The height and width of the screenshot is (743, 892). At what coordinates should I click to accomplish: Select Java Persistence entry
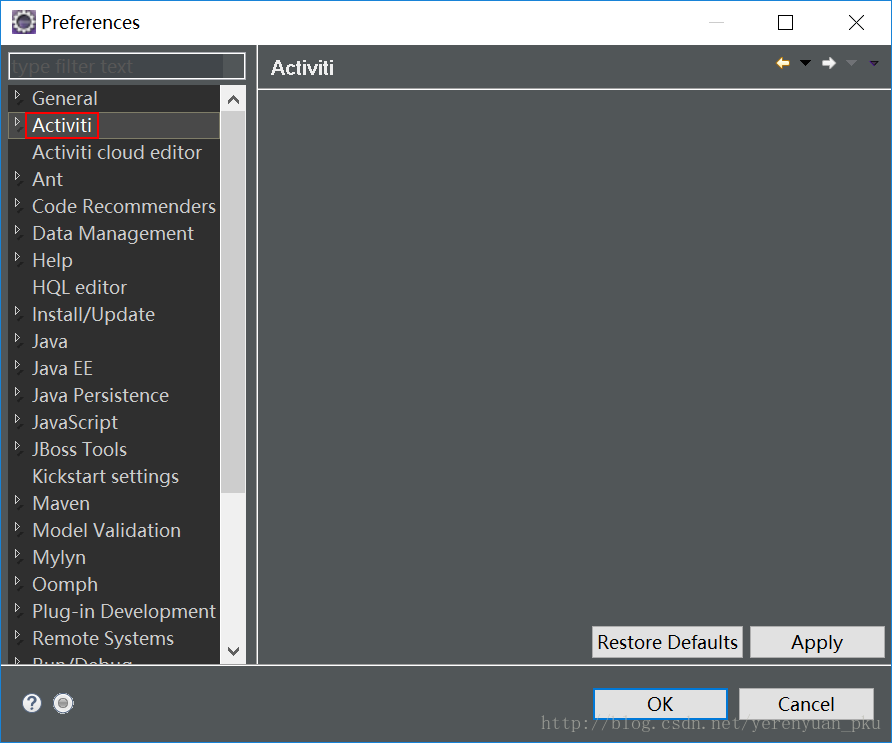pos(101,395)
